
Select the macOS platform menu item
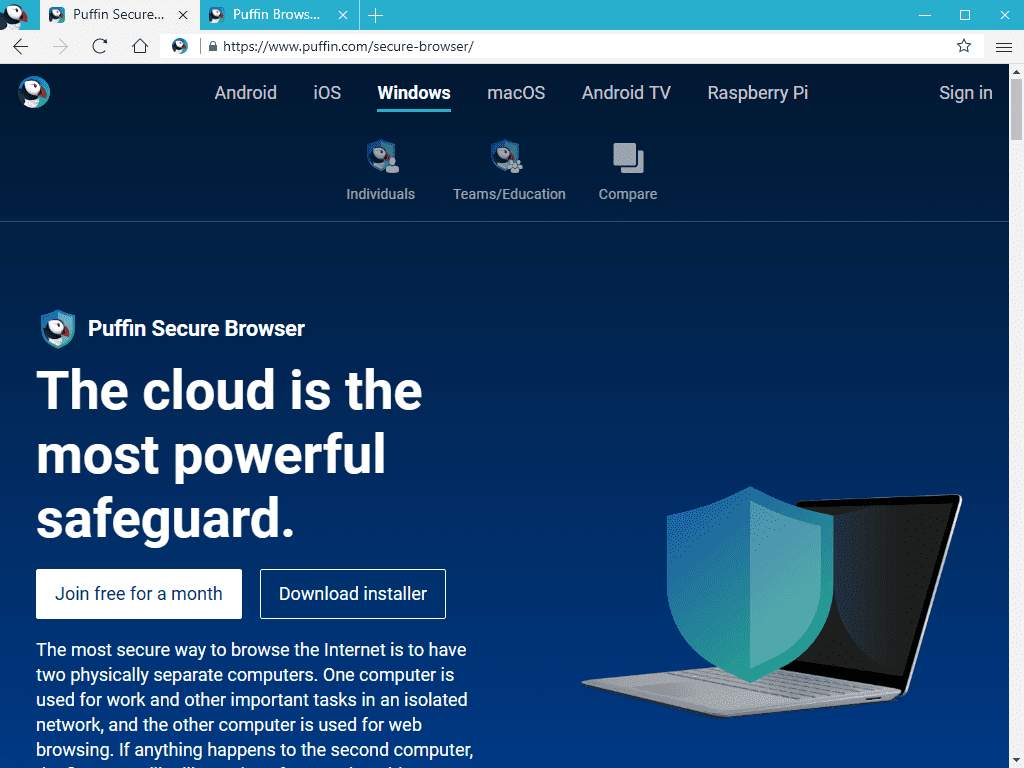click(x=516, y=93)
